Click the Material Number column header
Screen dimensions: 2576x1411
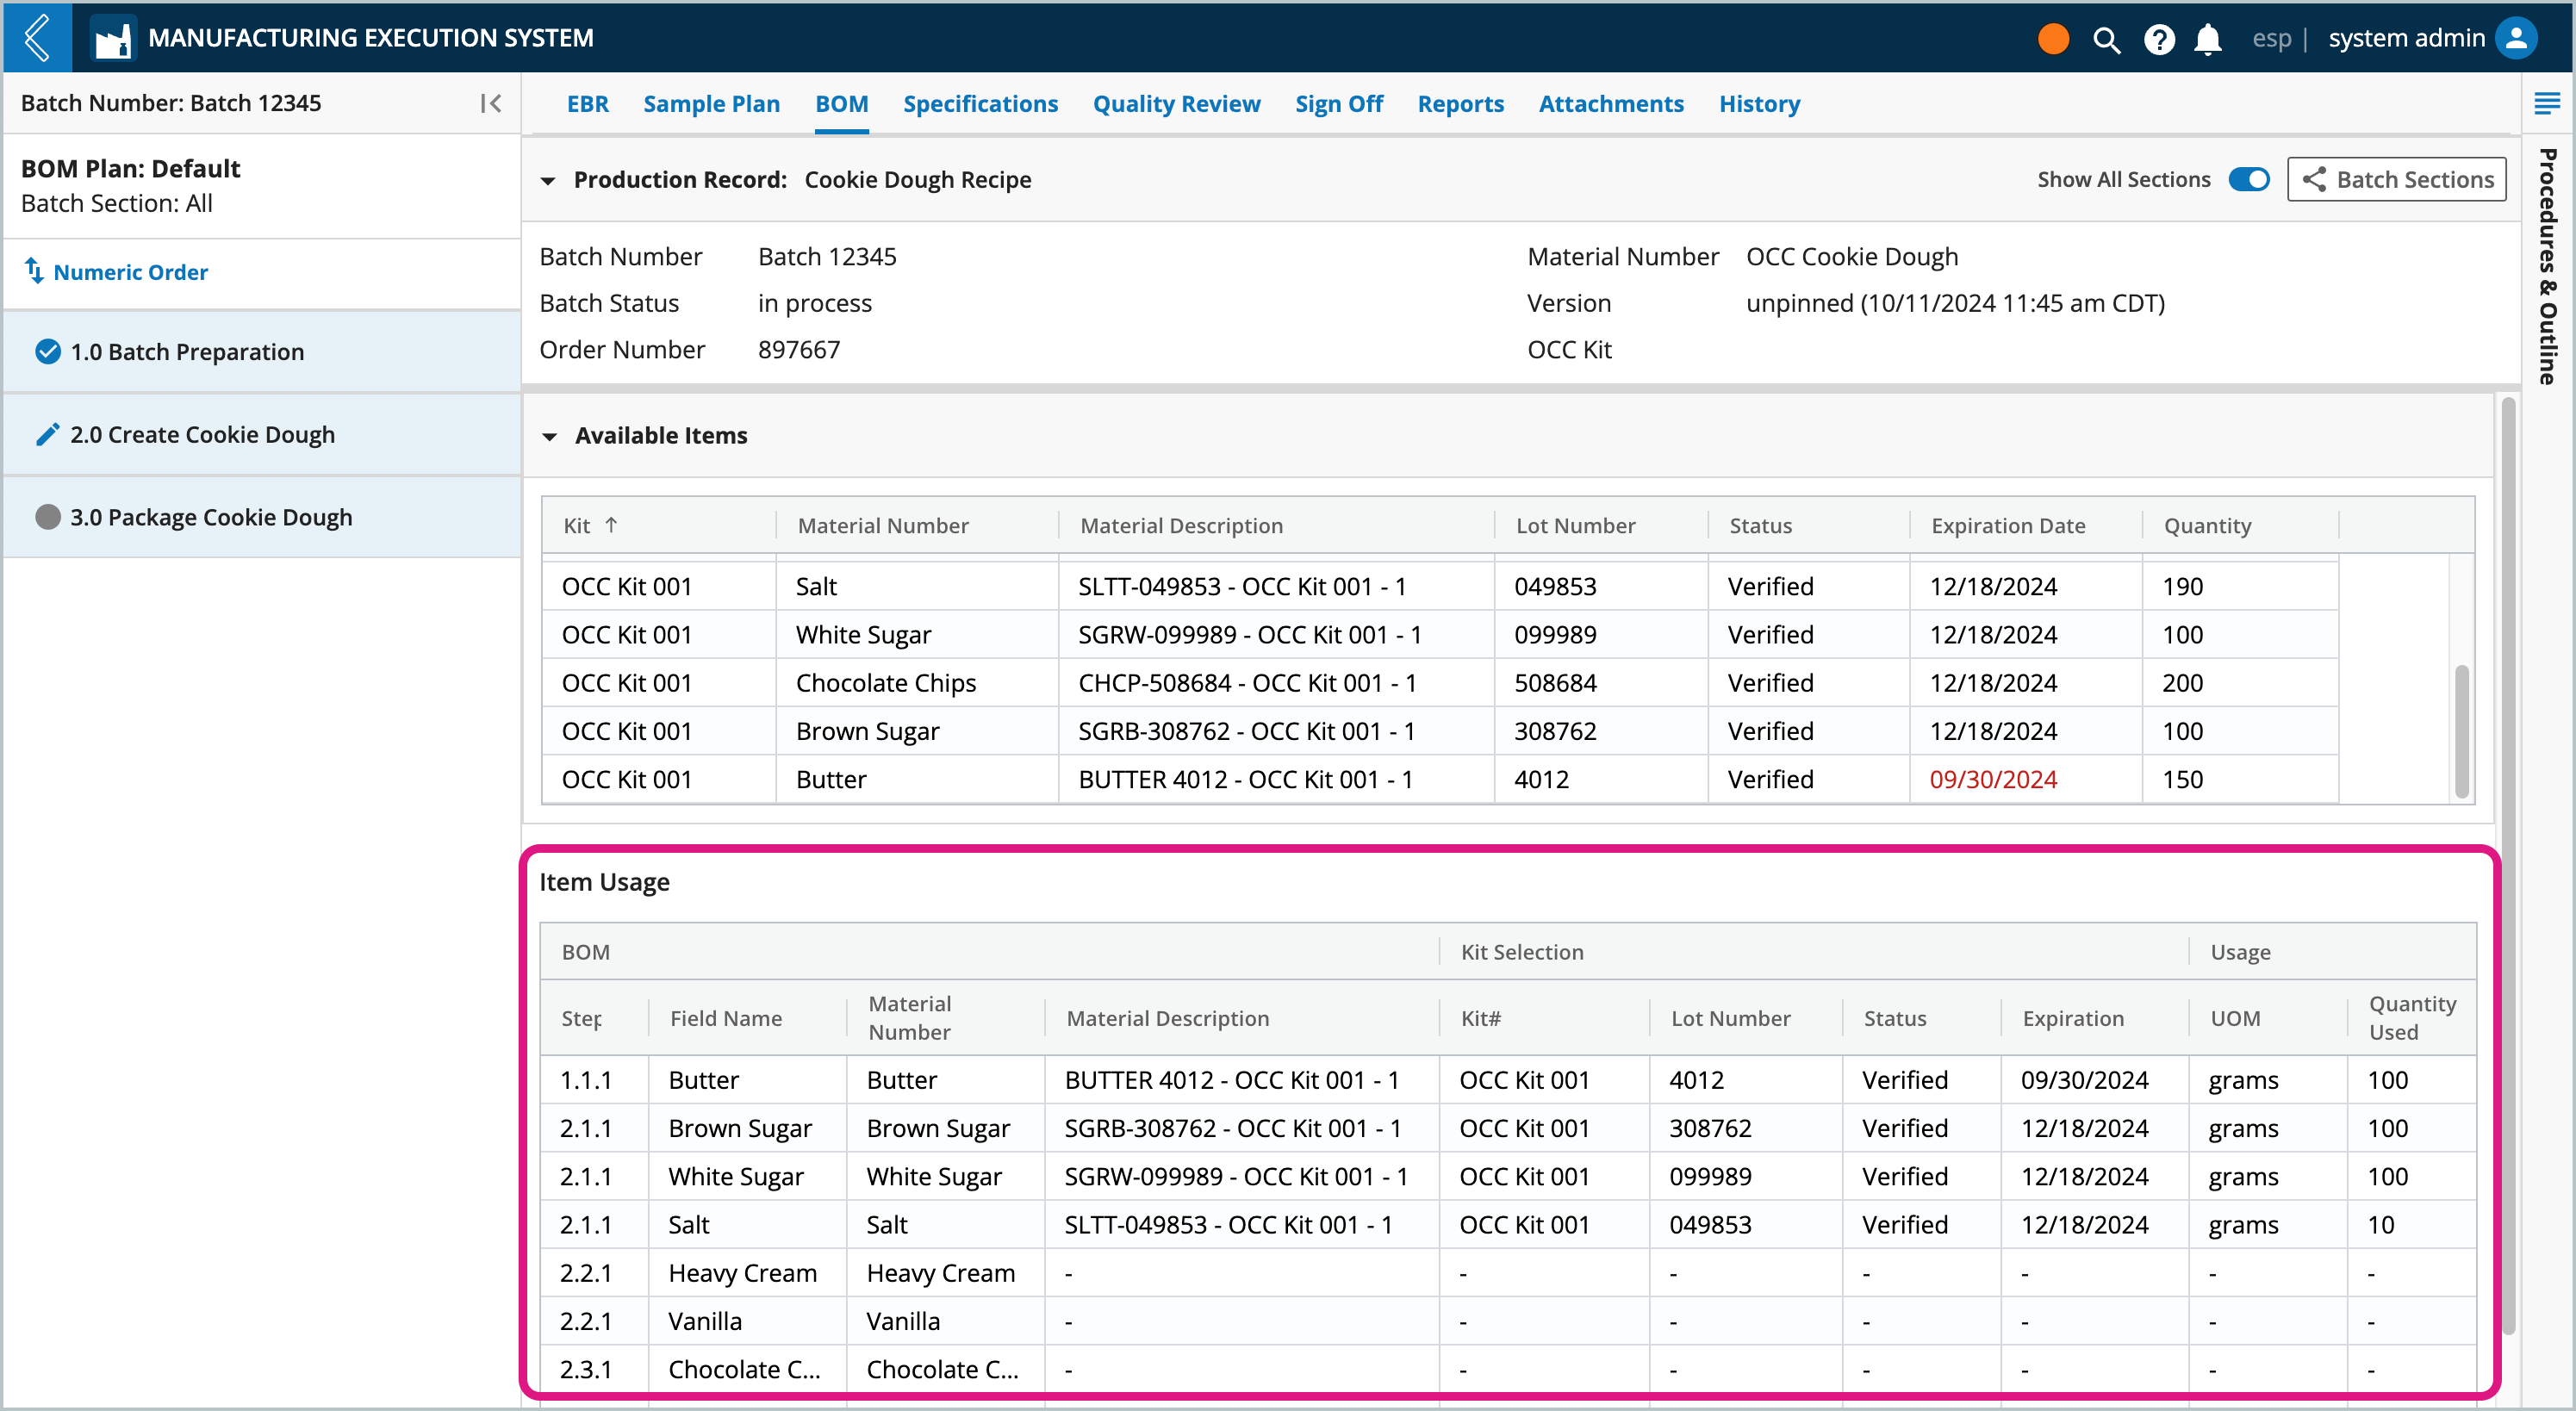point(882,525)
